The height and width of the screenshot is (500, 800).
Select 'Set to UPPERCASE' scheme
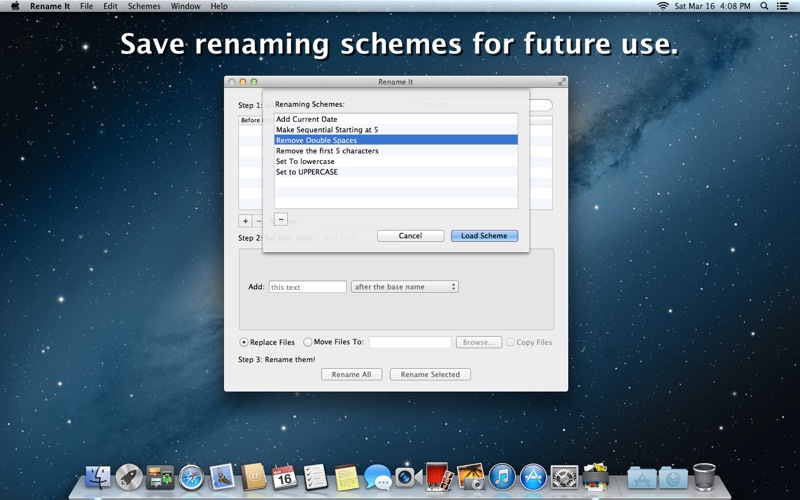396,172
